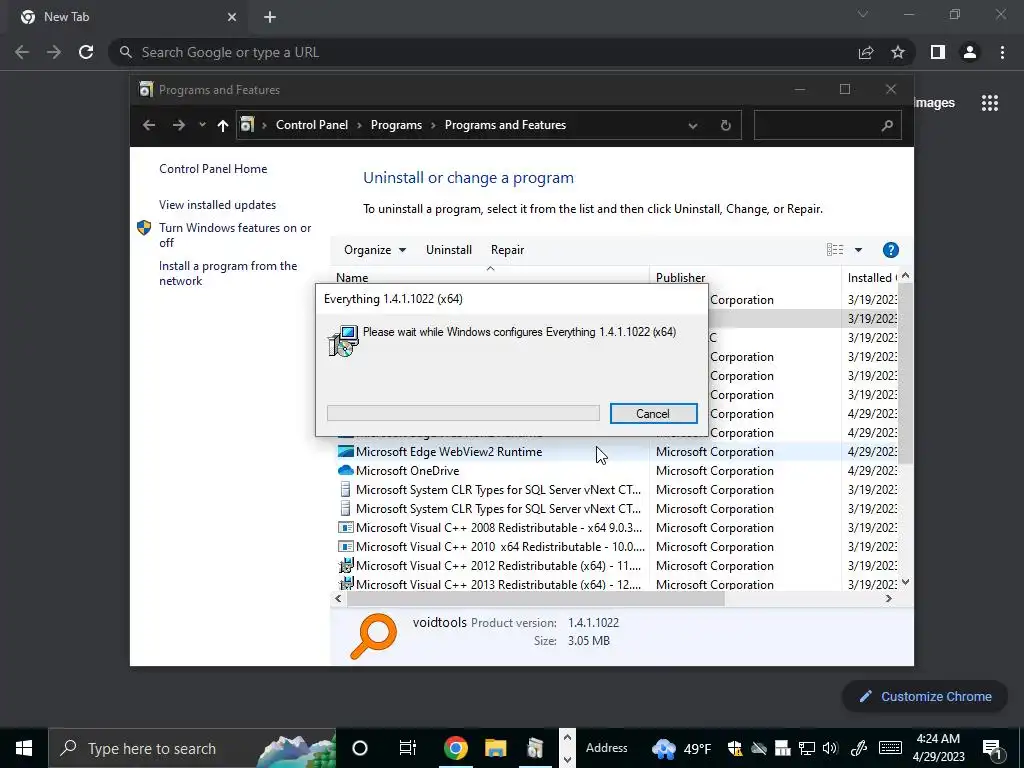Open Control Panel Home link

(x=213, y=168)
